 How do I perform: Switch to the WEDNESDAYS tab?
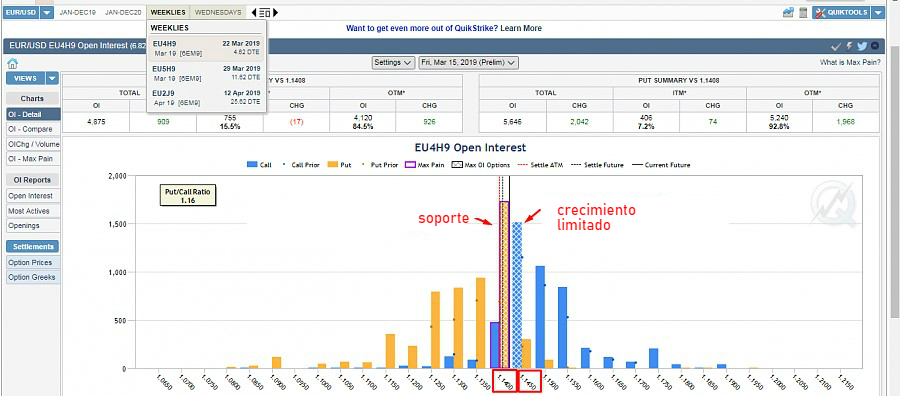[x=218, y=13]
